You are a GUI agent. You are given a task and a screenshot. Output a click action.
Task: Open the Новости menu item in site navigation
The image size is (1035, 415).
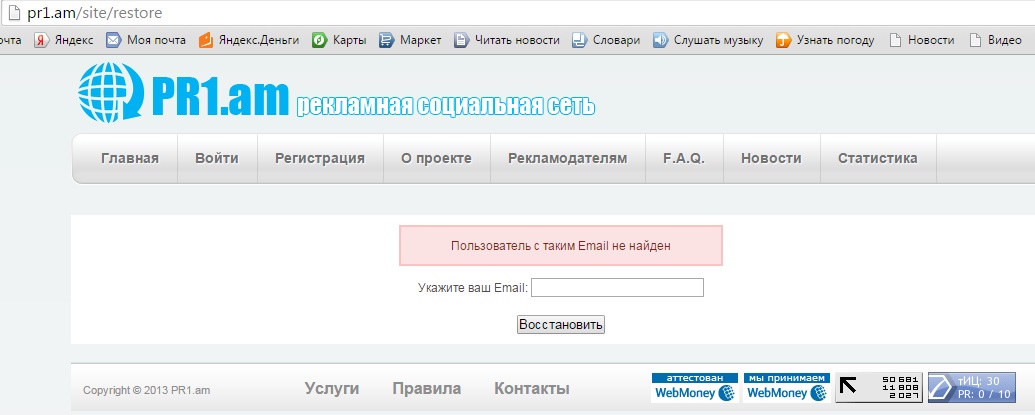[772, 158]
